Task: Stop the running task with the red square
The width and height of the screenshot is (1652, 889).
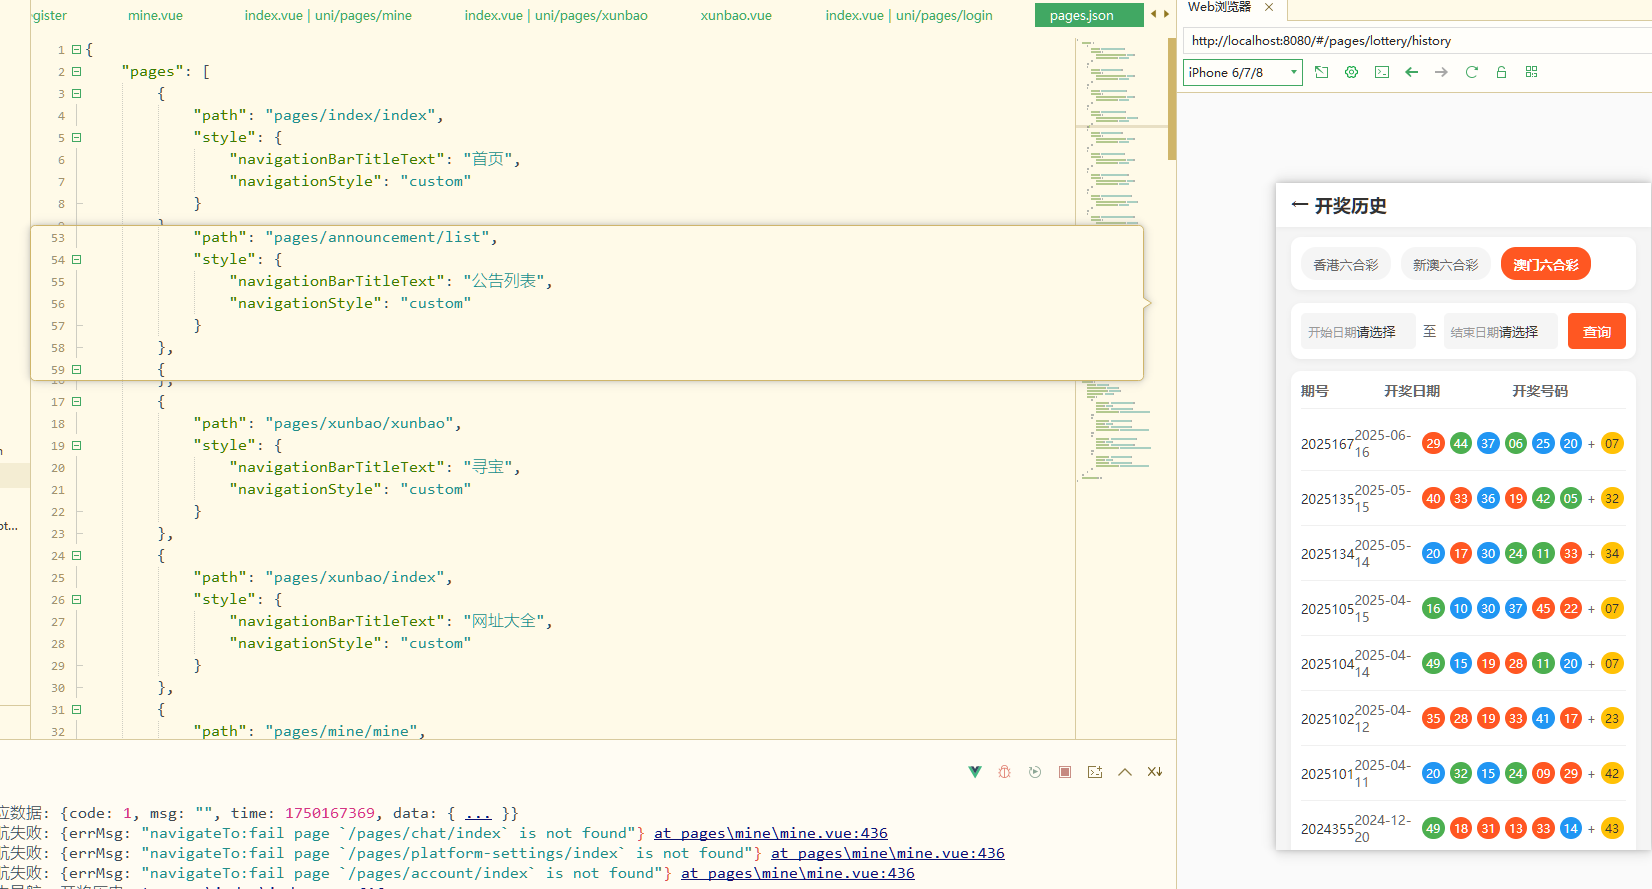Action: pyautogui.click(x=1065, y=772)
